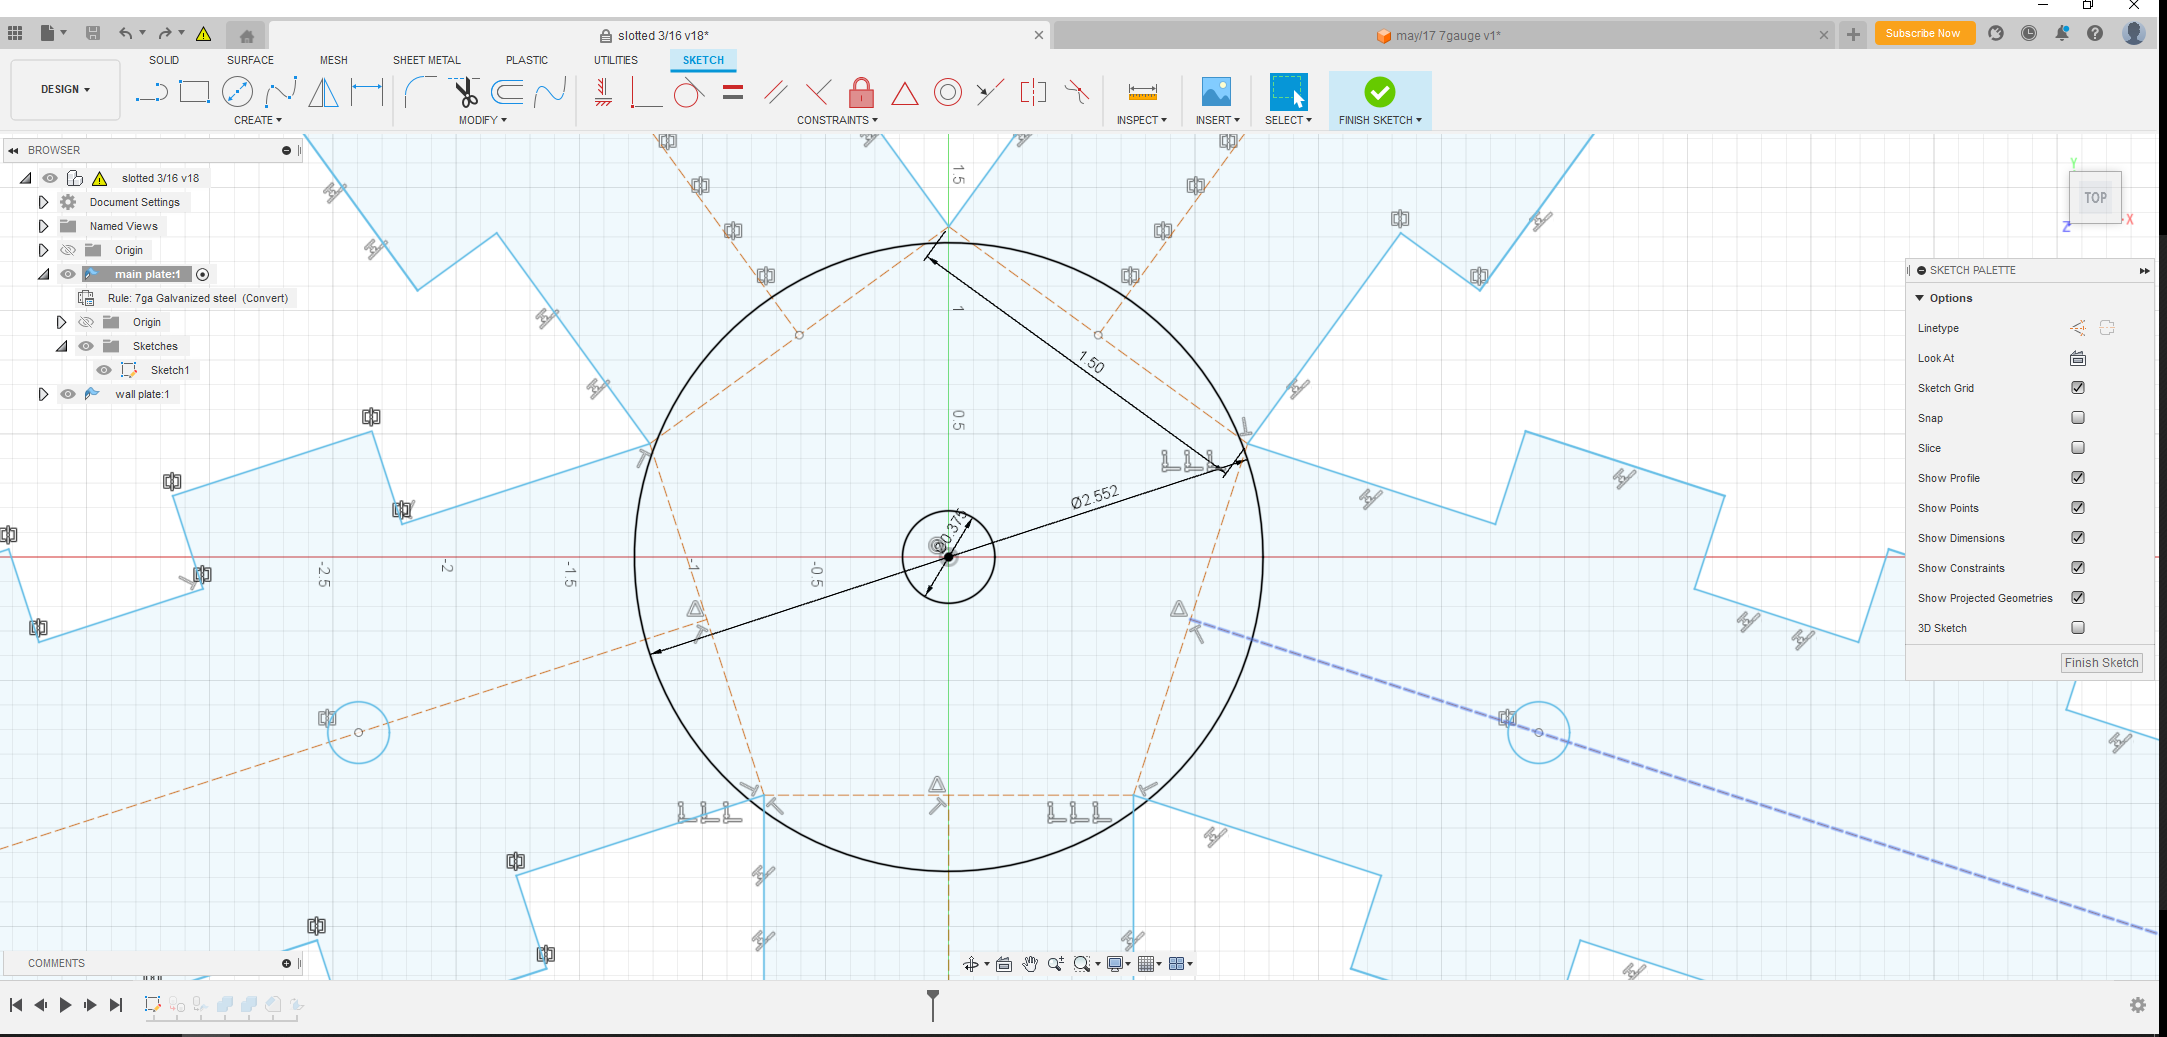Select the Mirror sketch tool
2167x1037 pixels.
coord(322,92)
